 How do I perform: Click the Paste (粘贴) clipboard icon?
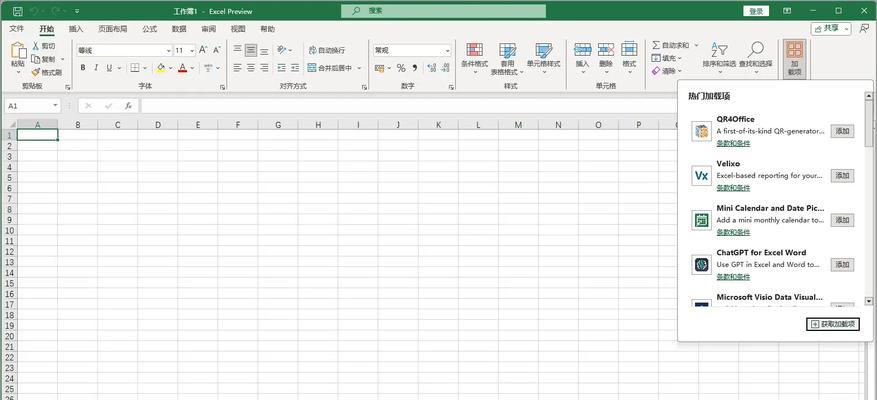pos(18,51)
